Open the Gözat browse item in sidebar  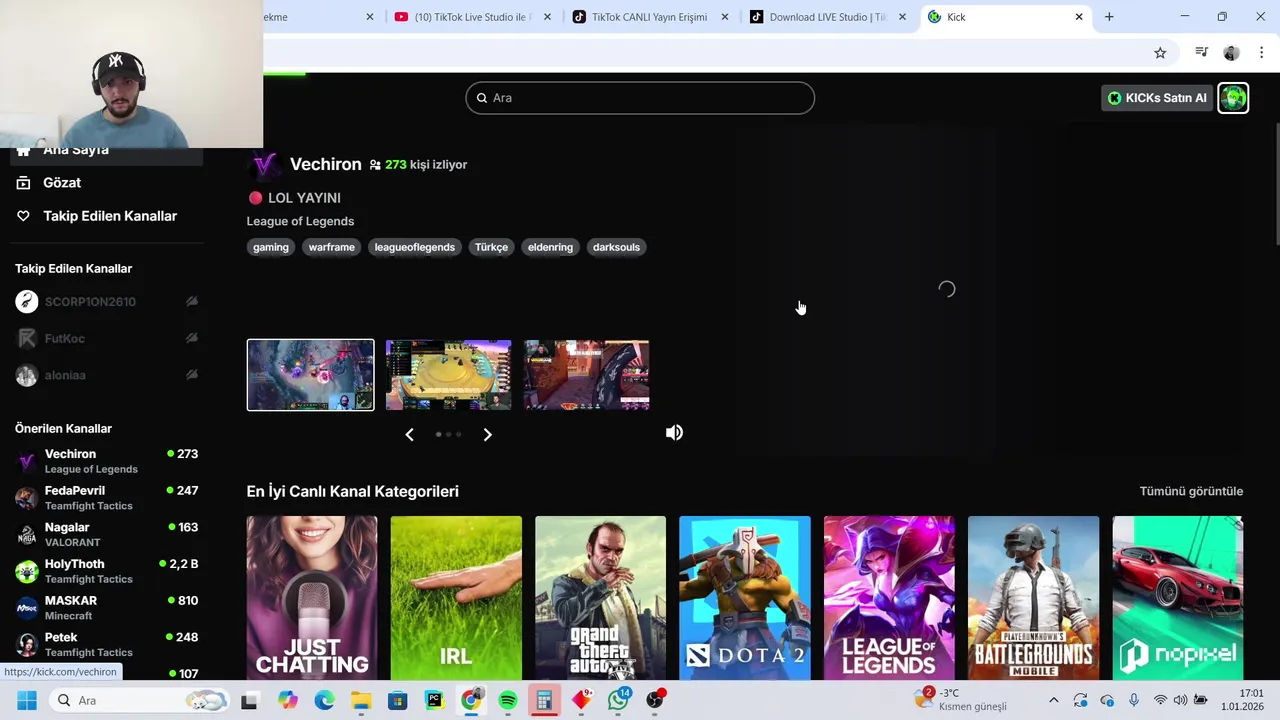62,183
